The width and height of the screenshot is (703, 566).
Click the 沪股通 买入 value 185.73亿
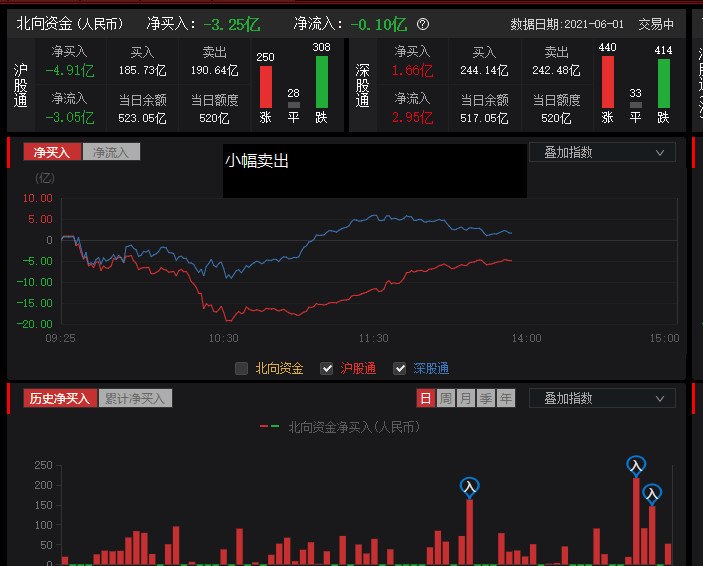click(x=143, y=70)
